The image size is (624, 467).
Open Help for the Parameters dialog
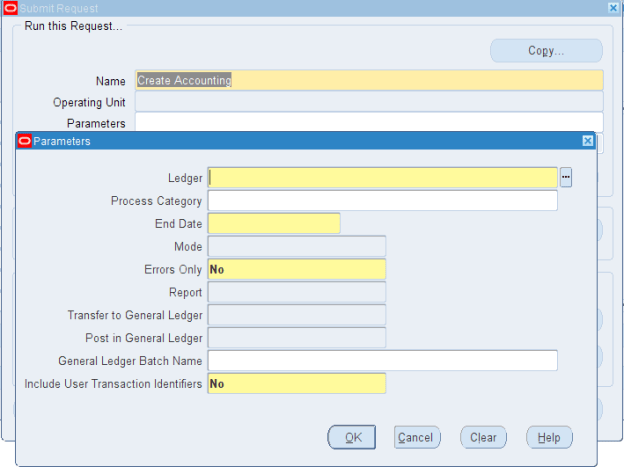pos(549,437)
